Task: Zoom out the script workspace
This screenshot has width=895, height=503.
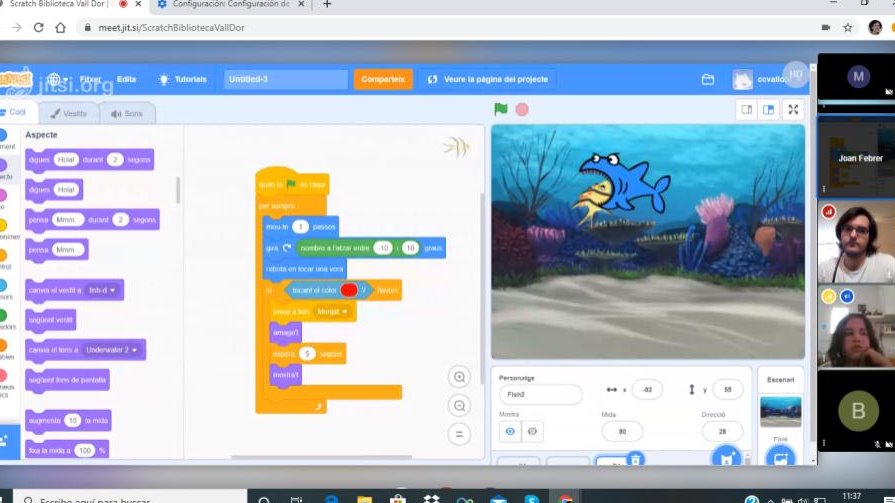Action: pos(459,405)
